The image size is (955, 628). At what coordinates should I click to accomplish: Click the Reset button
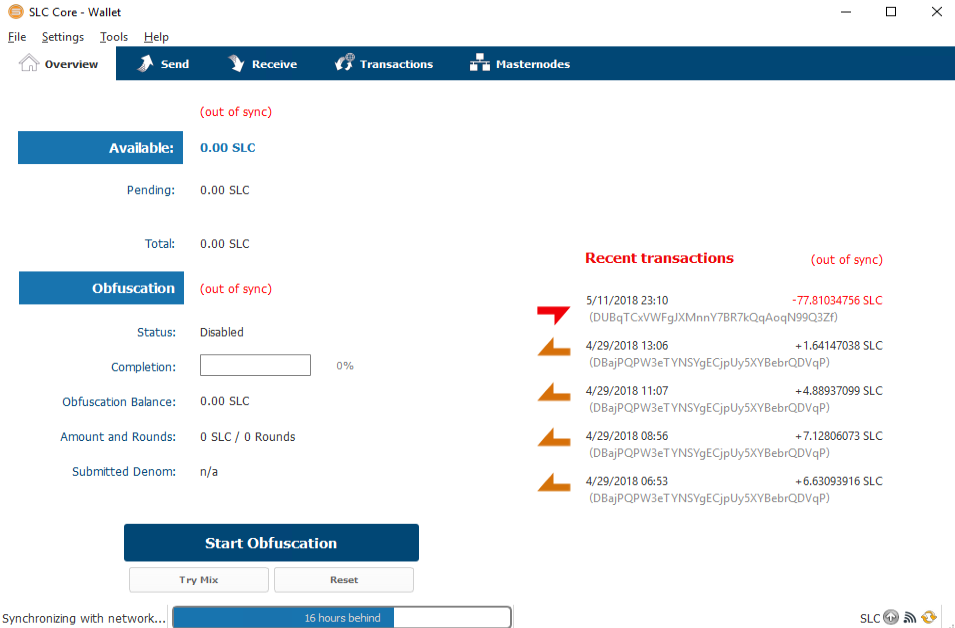pyautogui.click(x=344, y=580)
